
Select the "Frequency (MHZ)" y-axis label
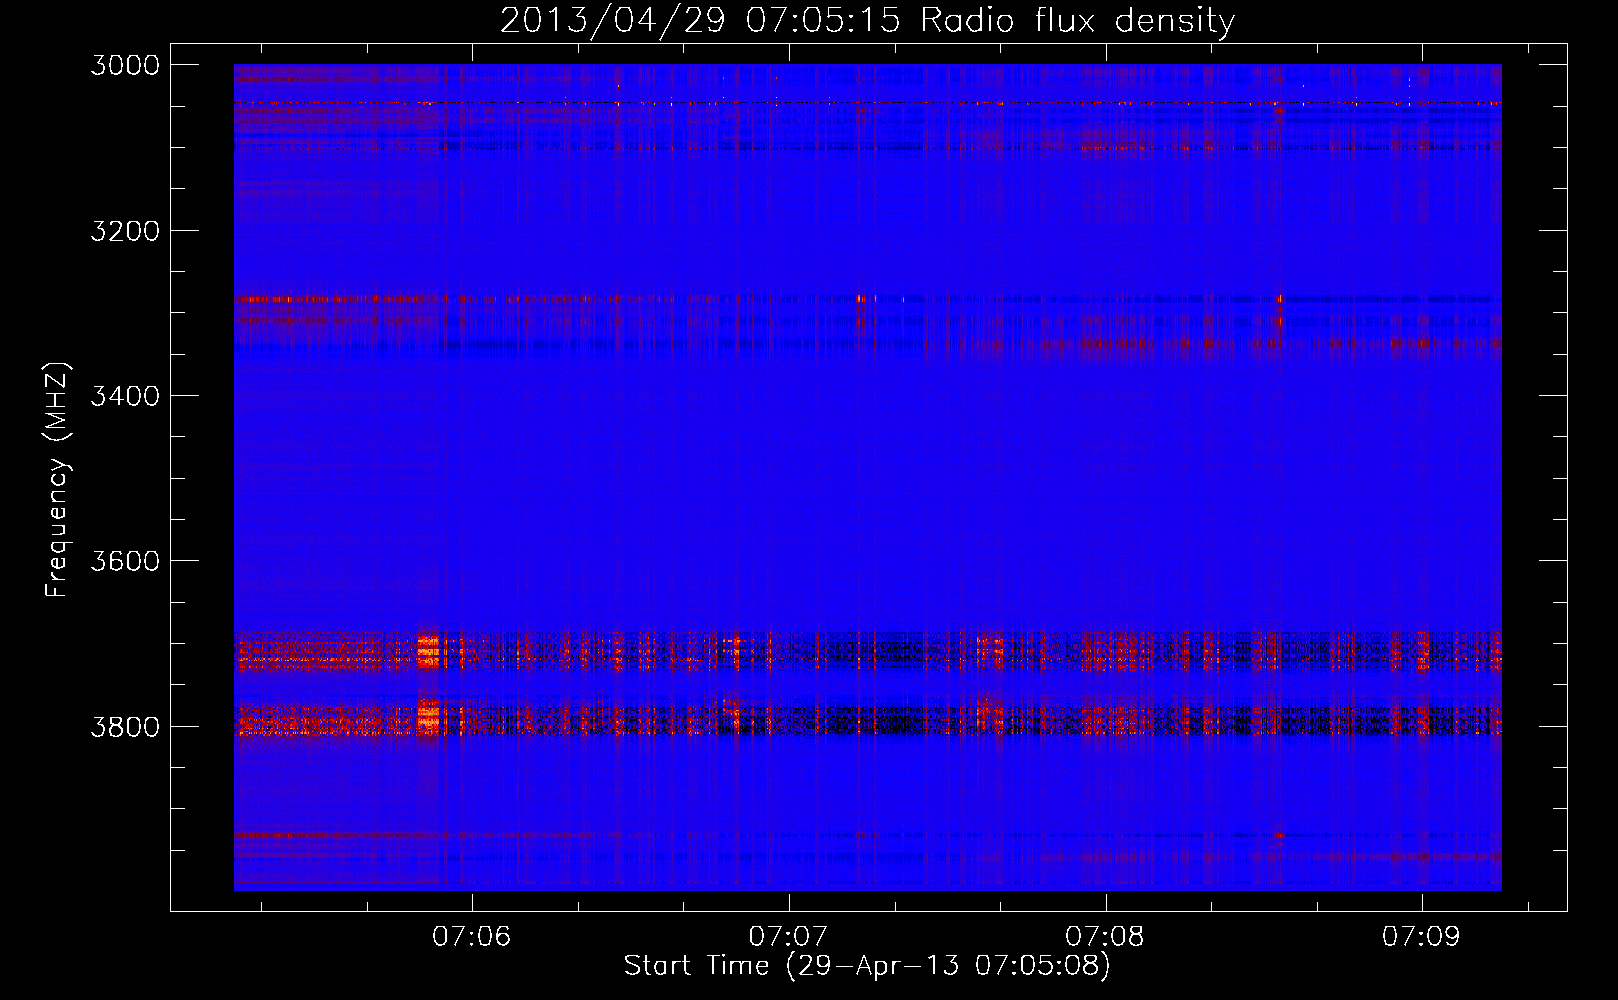pos(58,479)
